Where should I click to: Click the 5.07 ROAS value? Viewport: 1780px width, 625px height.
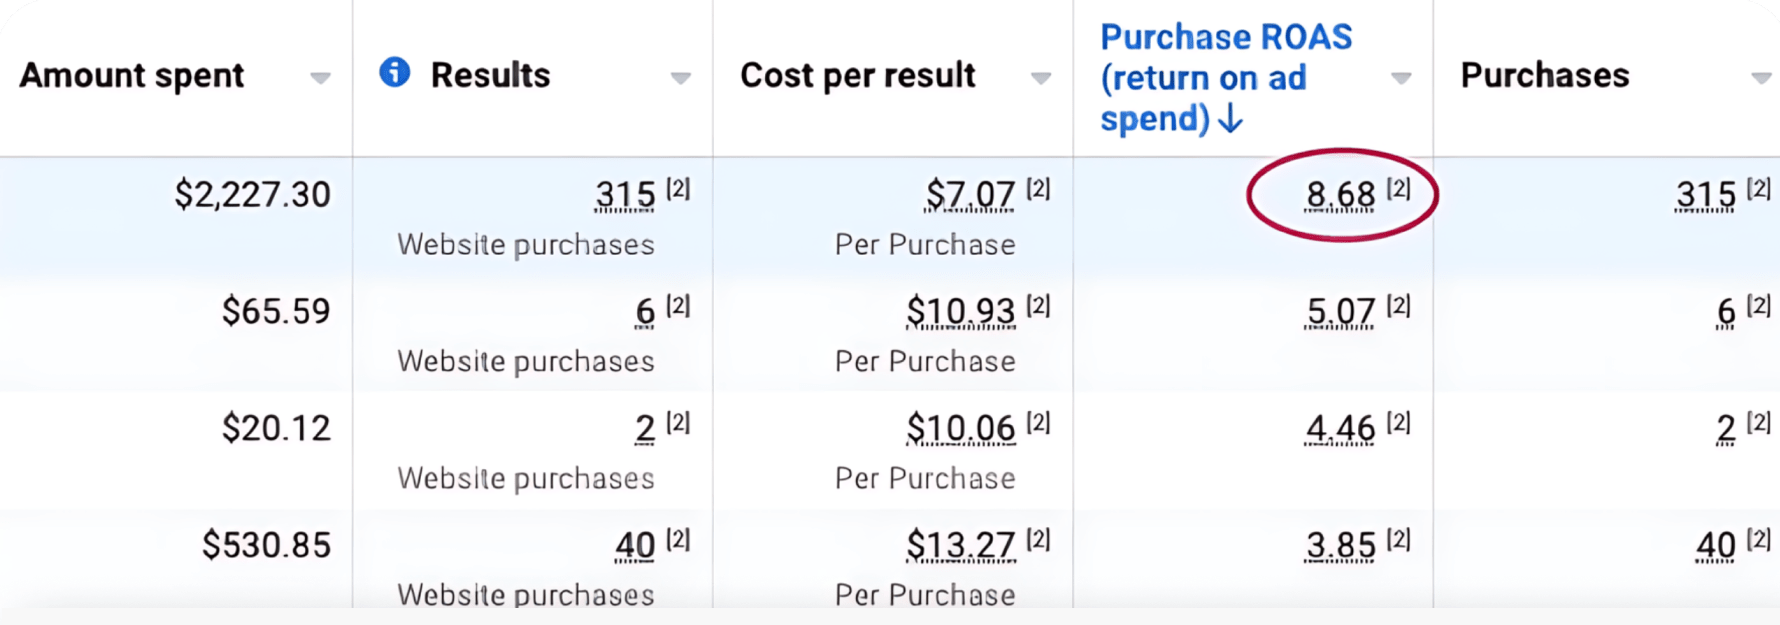(1341, 311)
